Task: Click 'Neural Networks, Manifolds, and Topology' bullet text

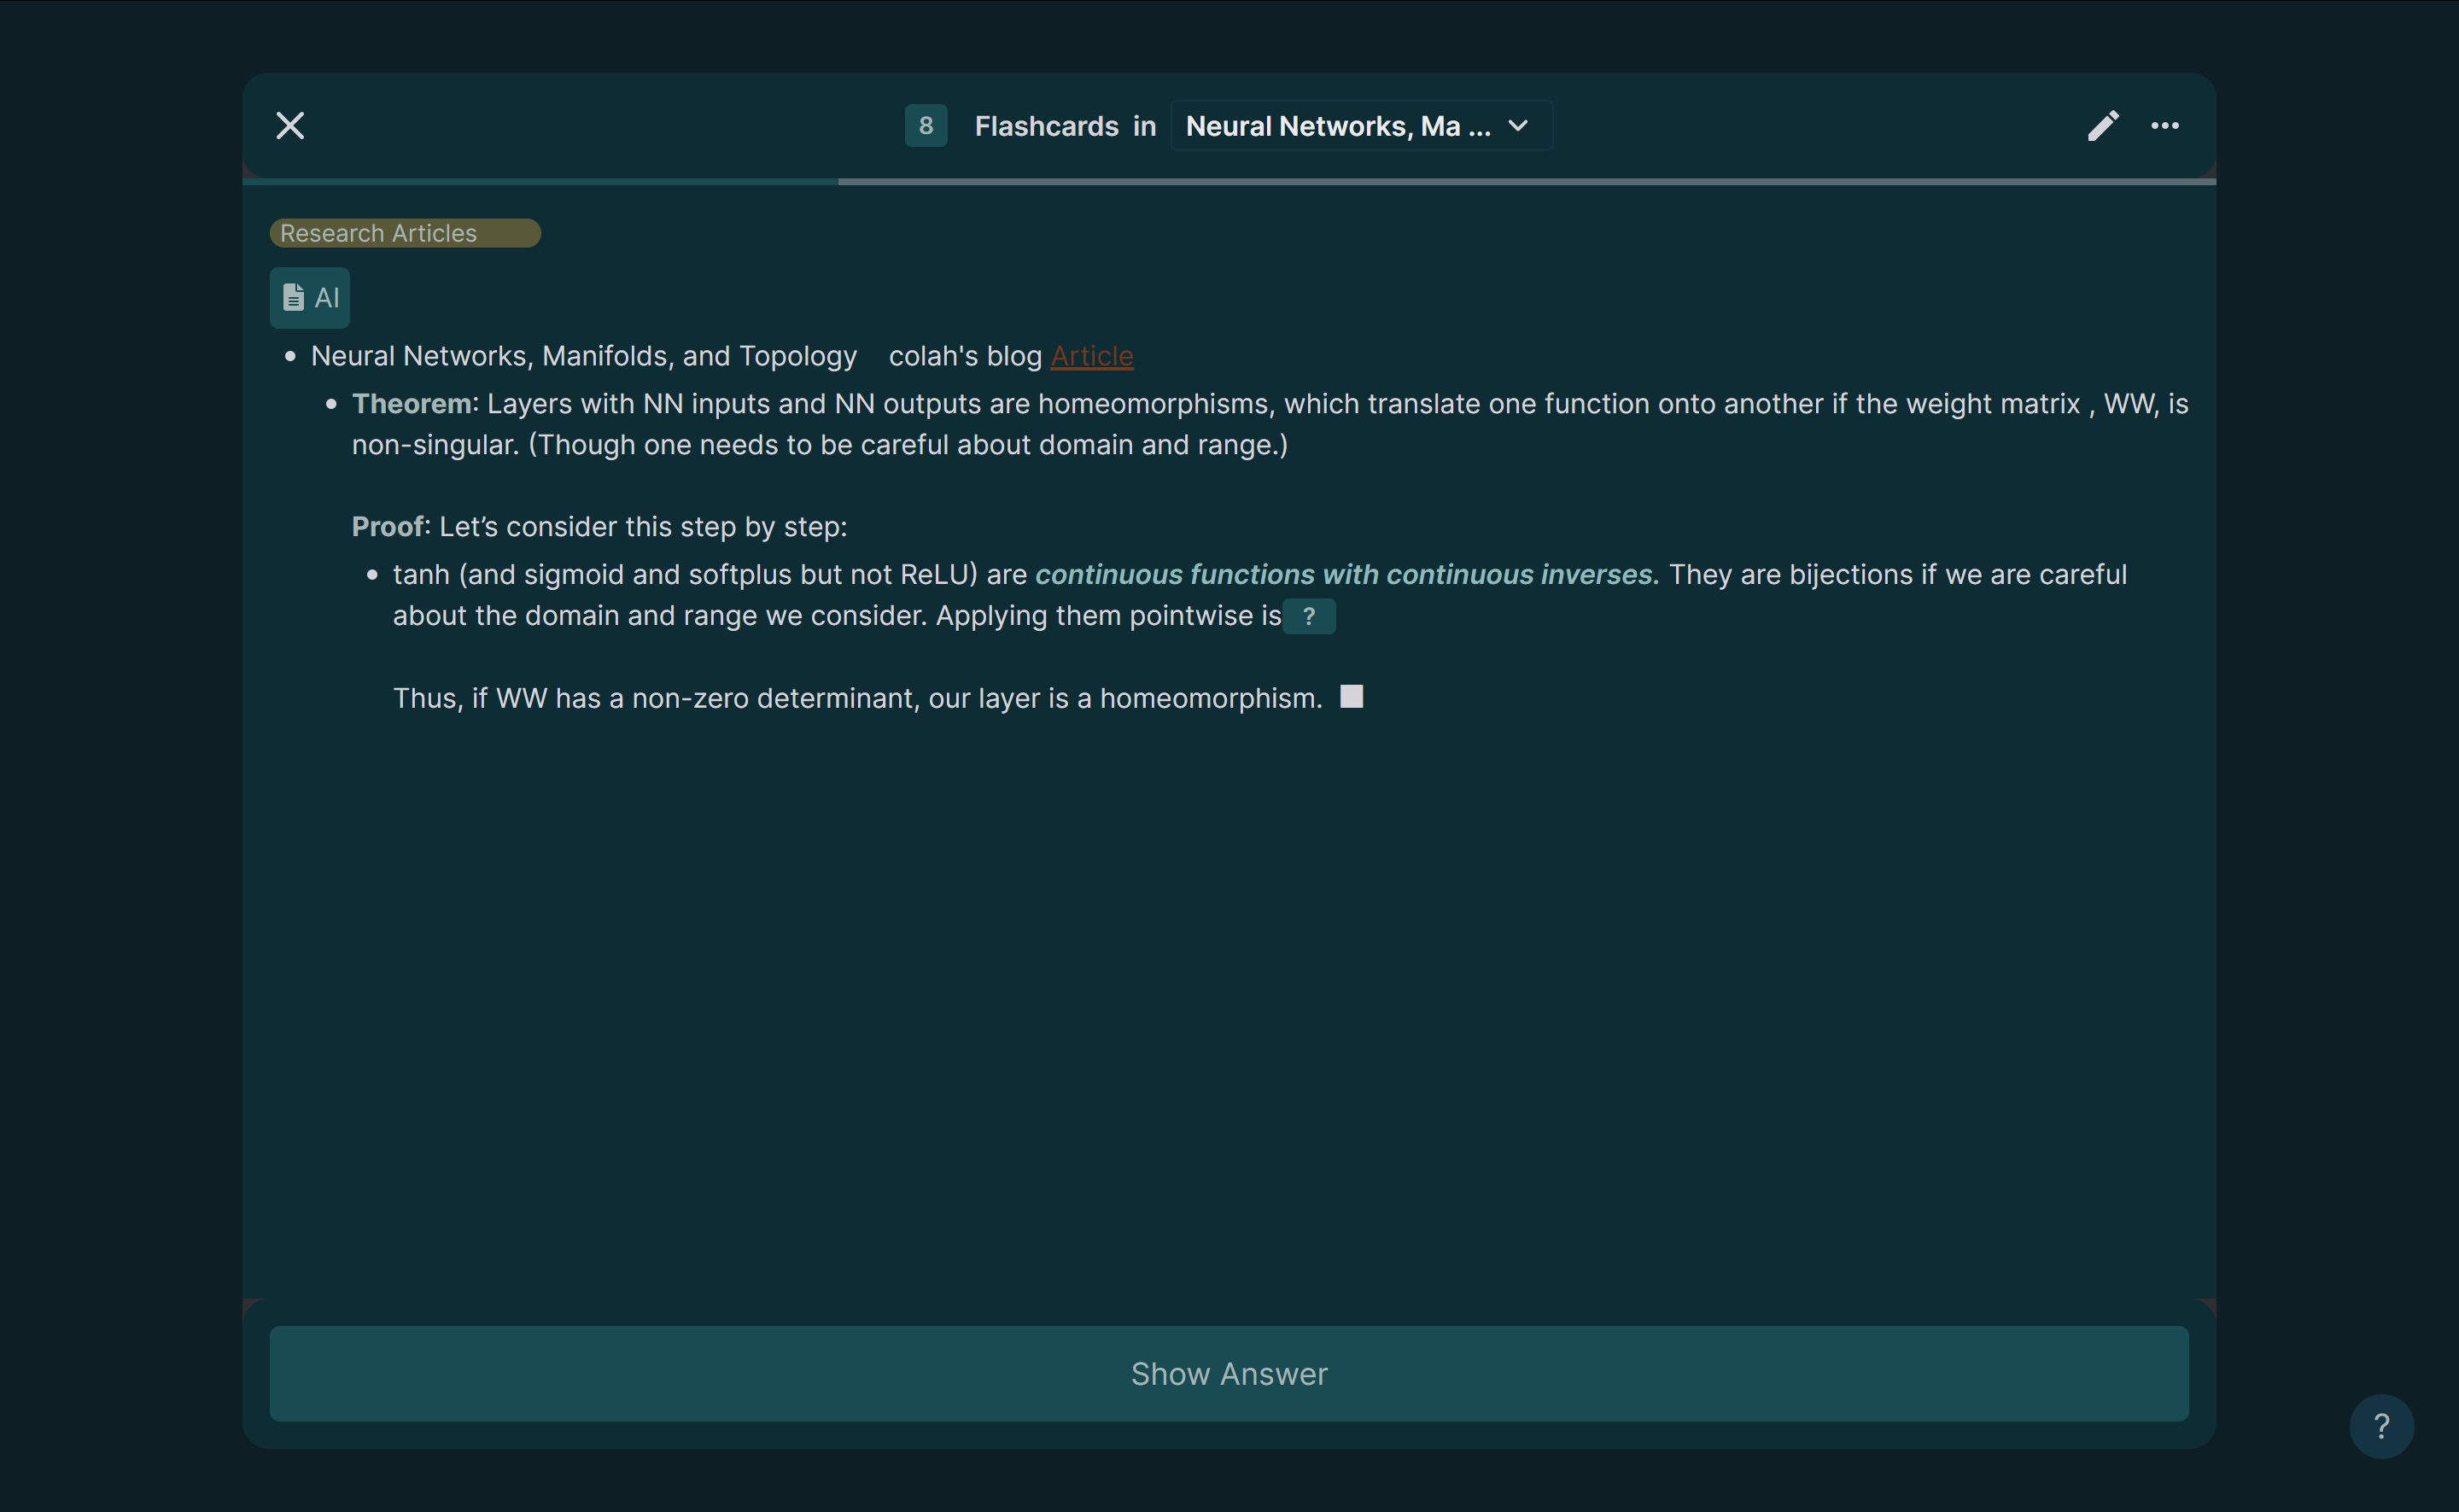Action: [584, 356]
